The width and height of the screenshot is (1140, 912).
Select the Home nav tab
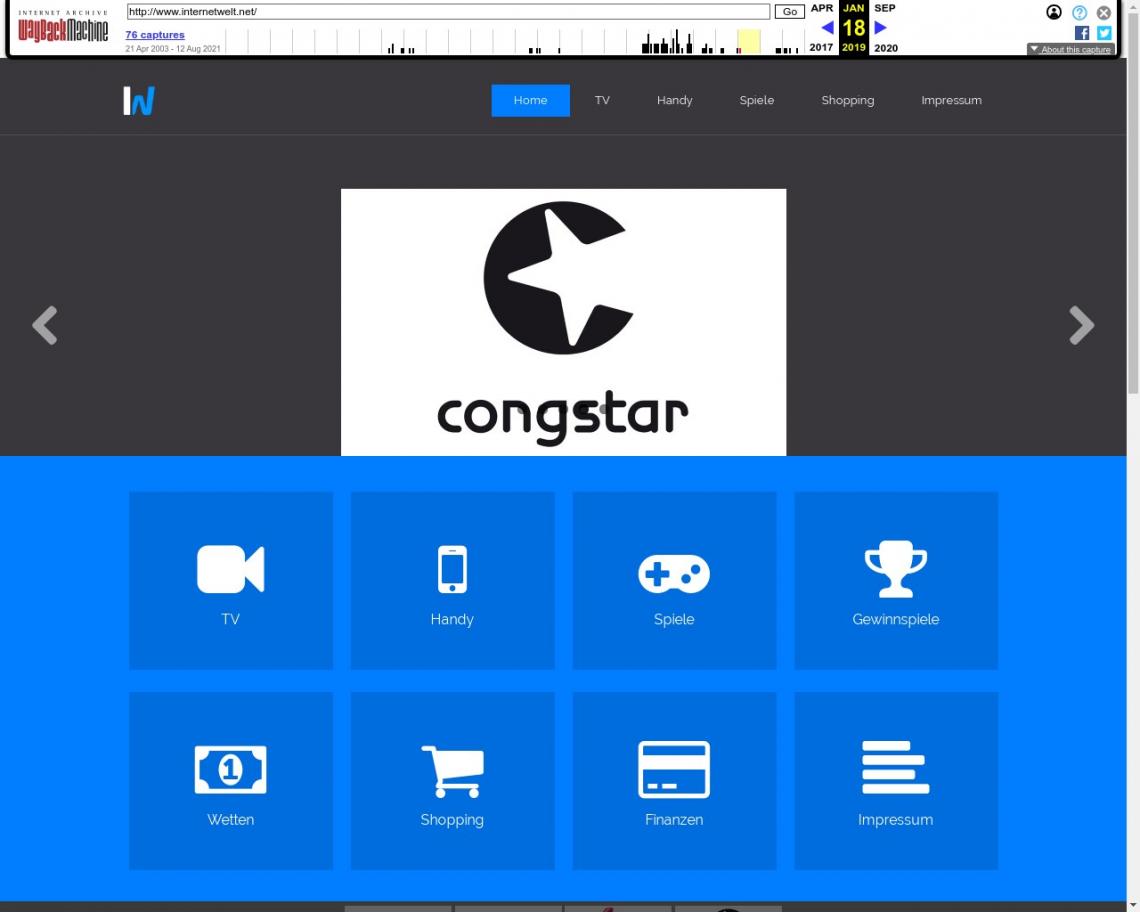(530, 100)
